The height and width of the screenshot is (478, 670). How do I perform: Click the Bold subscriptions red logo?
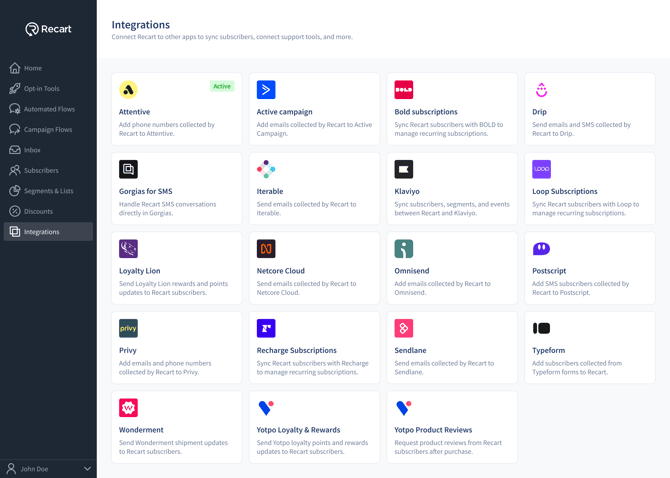click(404, 90)
